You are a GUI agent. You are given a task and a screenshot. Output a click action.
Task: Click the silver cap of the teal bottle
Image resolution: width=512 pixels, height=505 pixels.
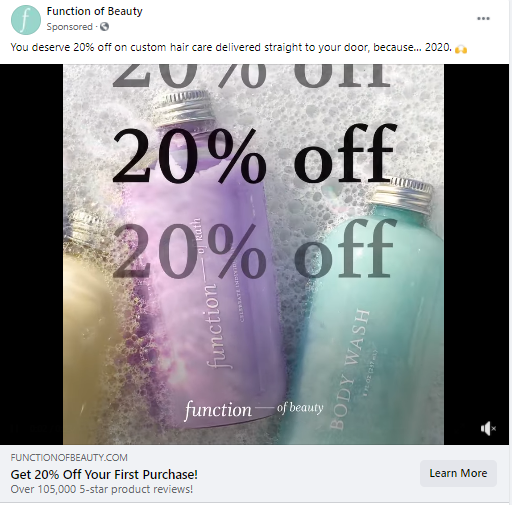(x=402, y=196)
